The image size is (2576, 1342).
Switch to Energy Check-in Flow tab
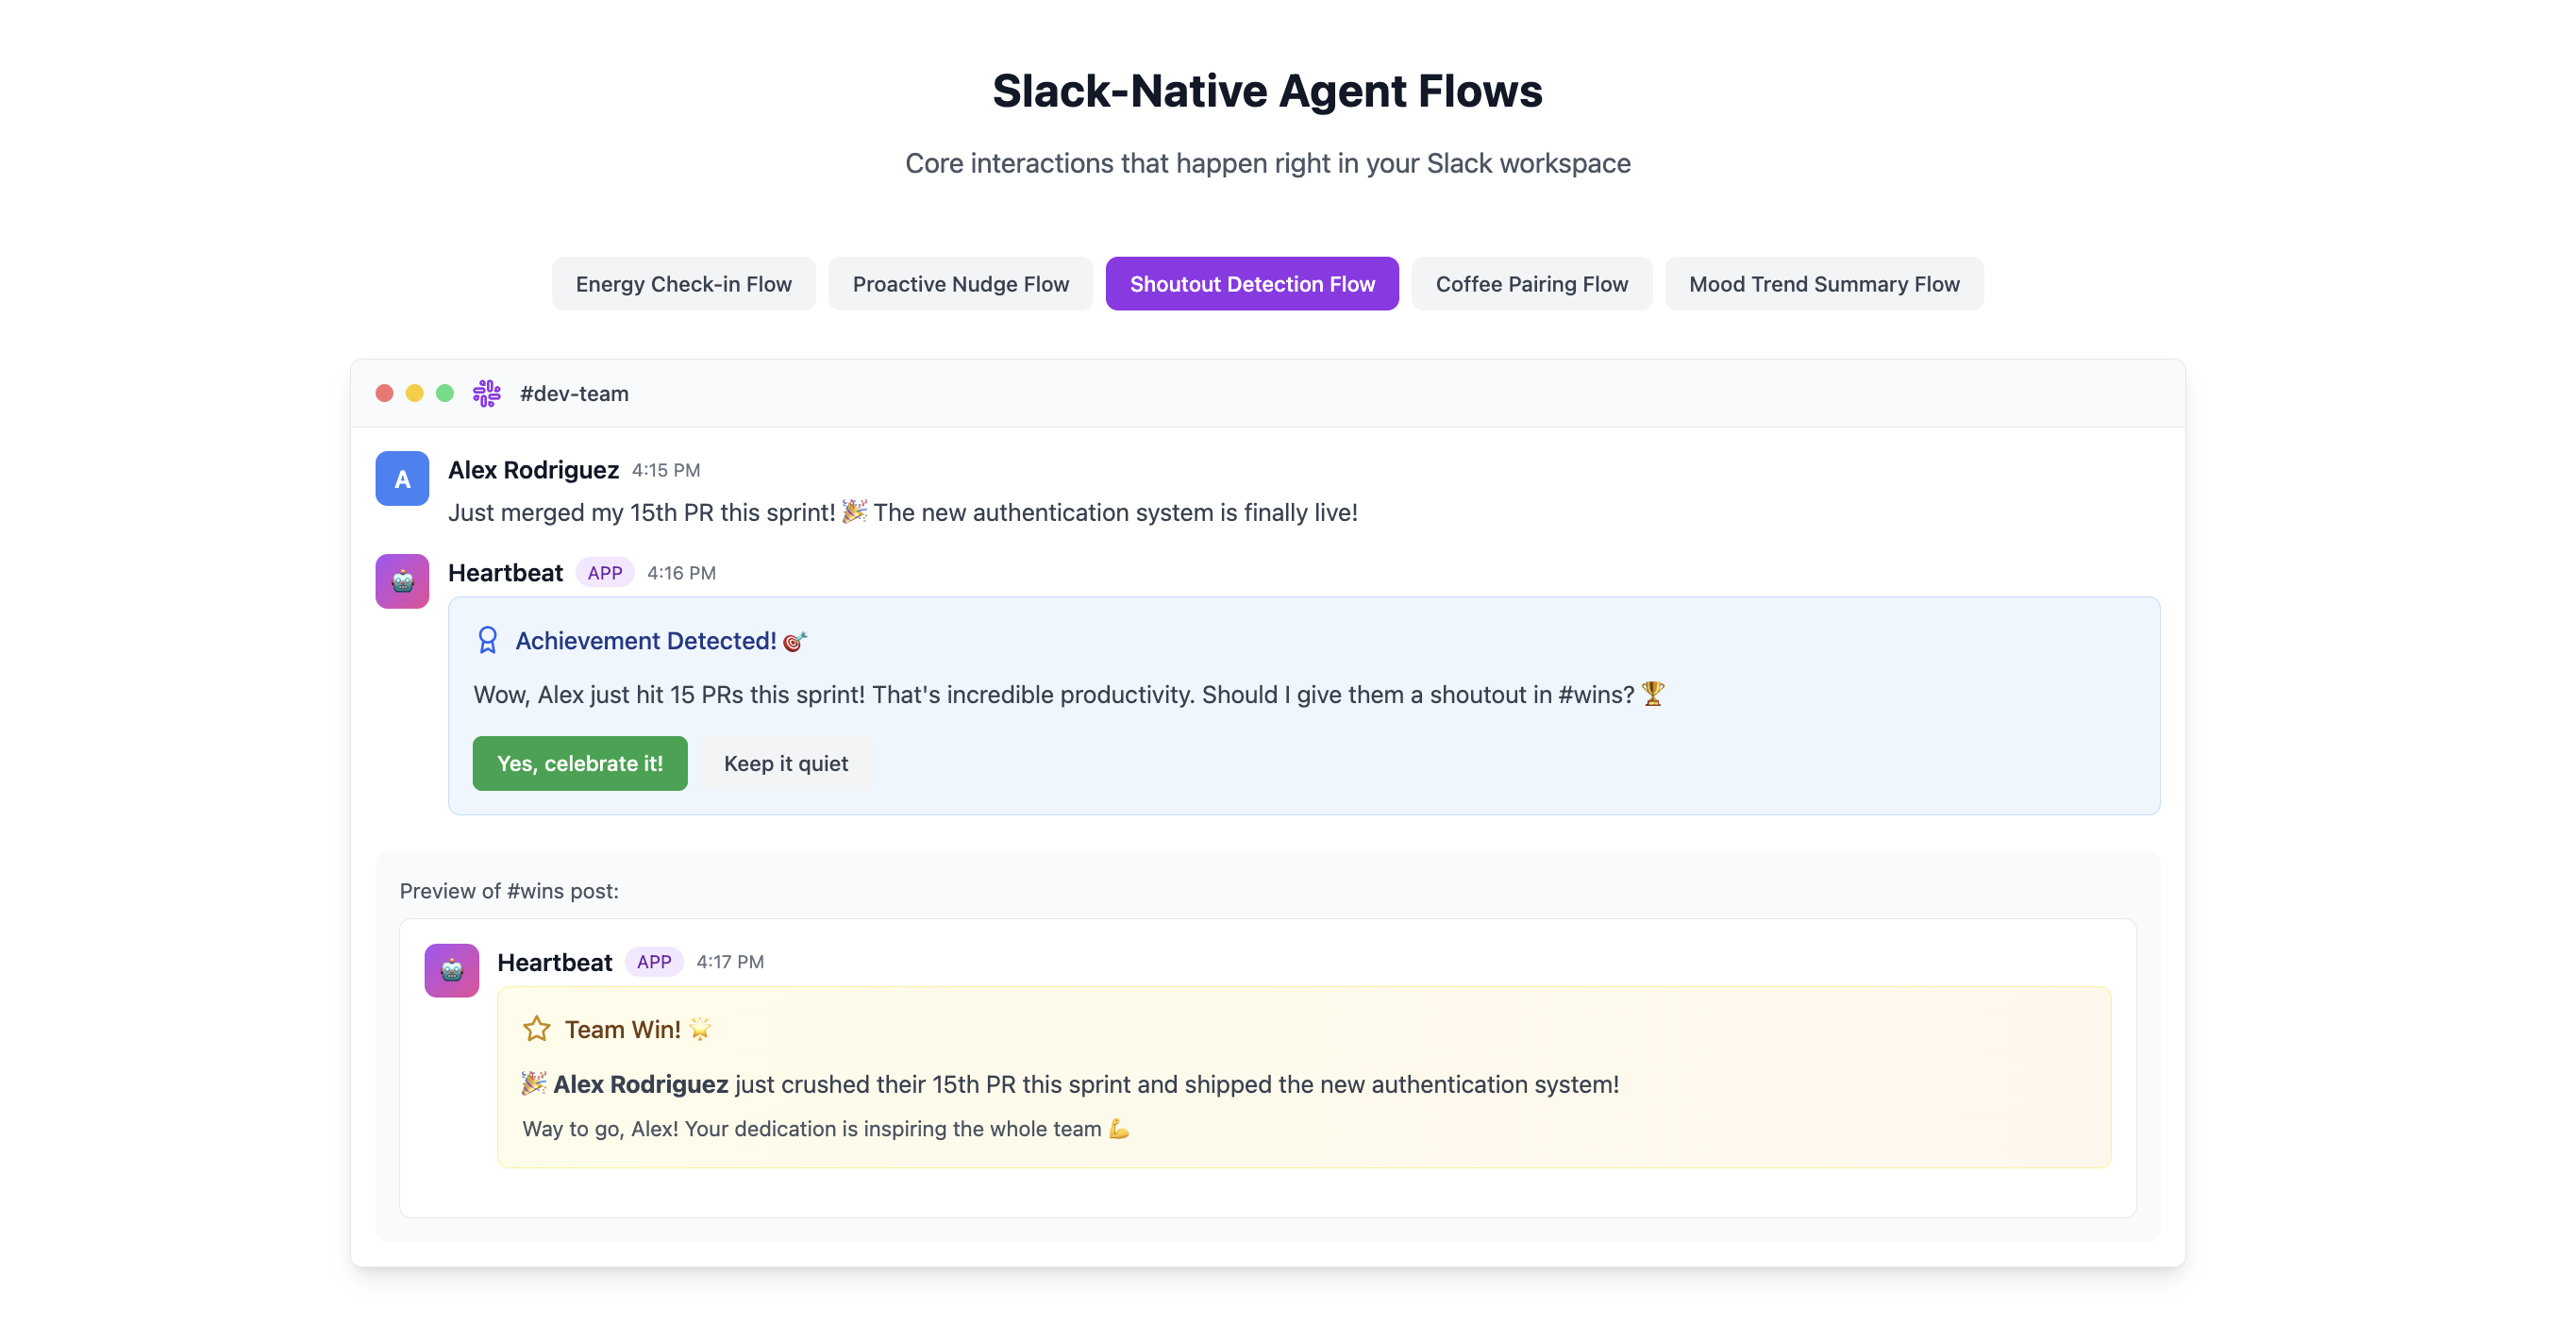pos(683,284)
